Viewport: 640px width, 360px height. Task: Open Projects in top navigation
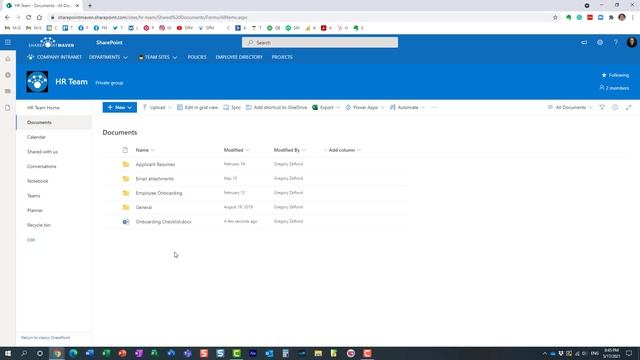tap(282, 57)
